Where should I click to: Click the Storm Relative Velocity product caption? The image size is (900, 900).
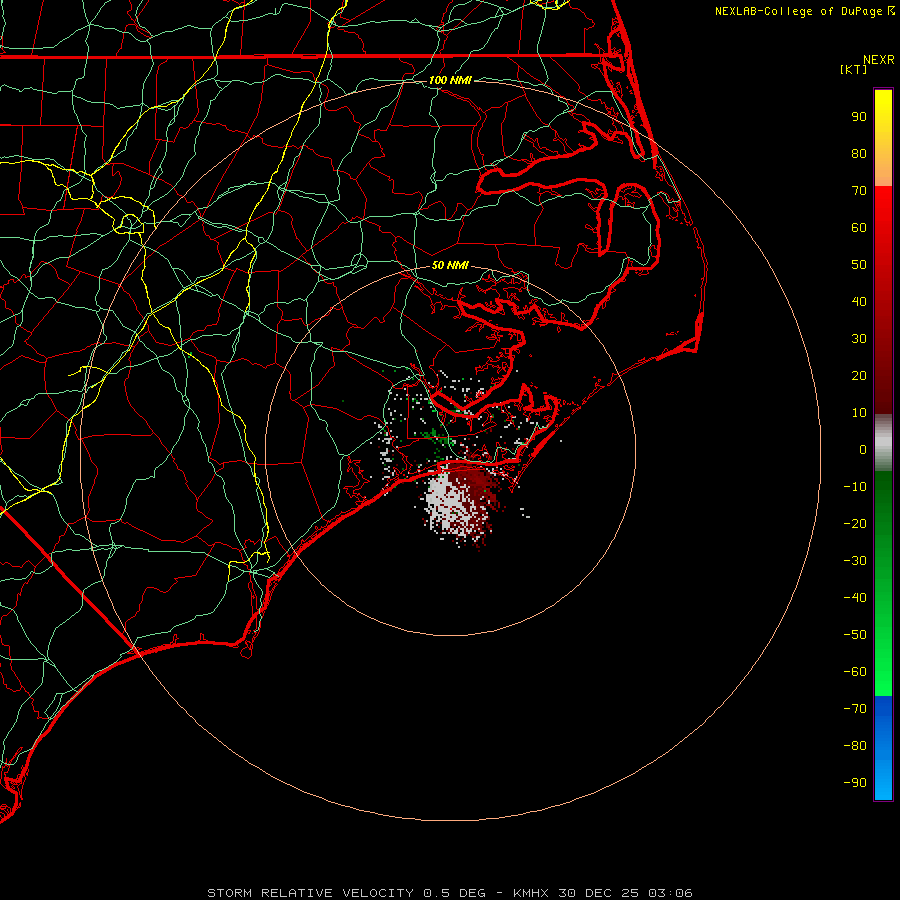click(450, 893)
